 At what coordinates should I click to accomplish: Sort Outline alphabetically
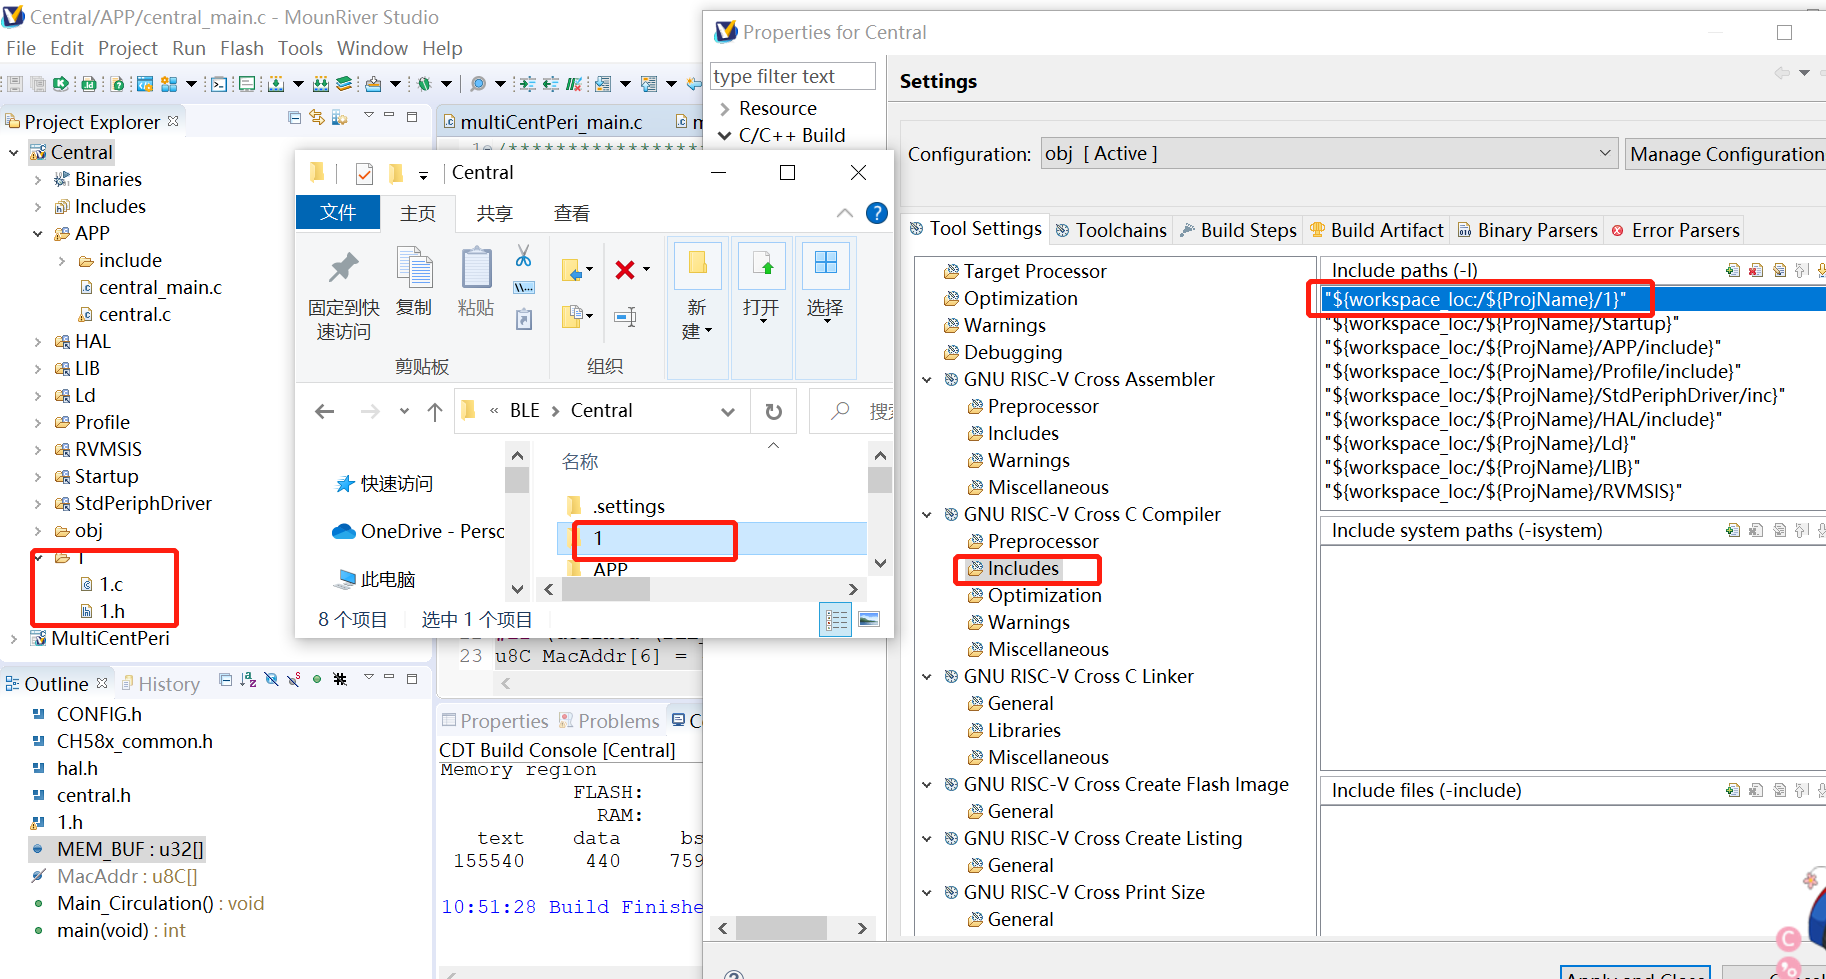click(248, 680)
